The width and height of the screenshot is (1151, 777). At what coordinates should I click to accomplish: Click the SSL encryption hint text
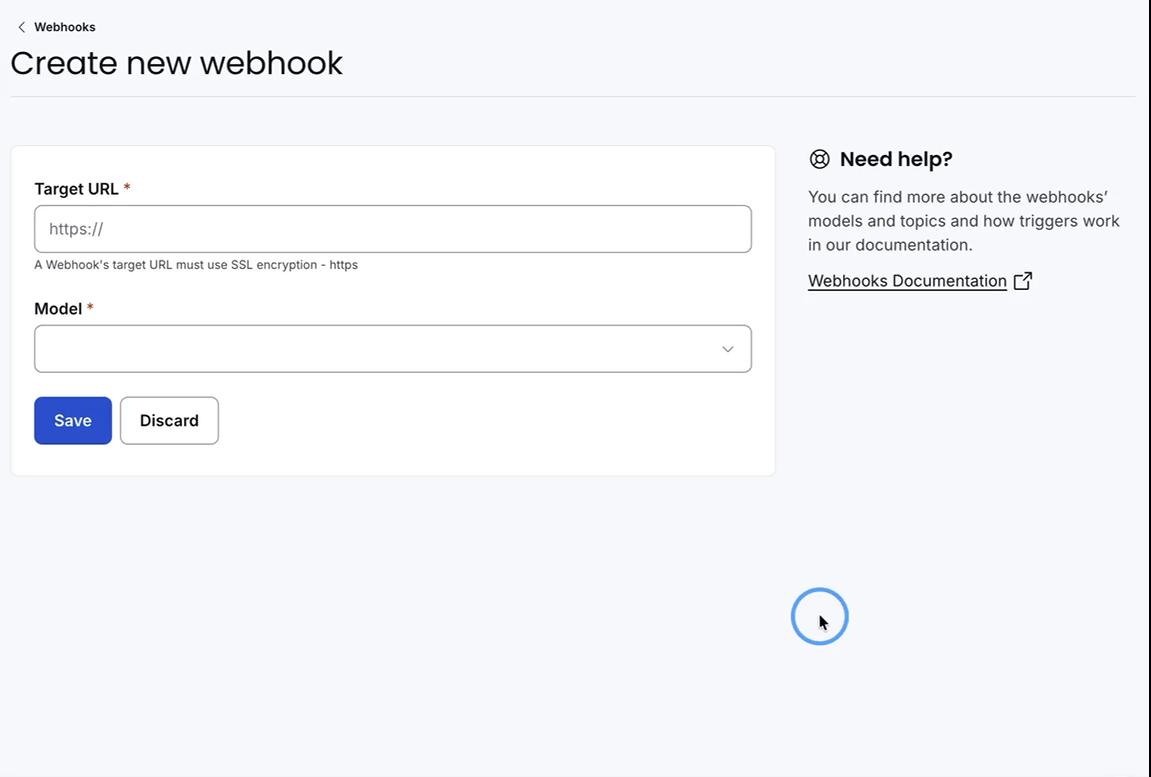click(196, 265)
